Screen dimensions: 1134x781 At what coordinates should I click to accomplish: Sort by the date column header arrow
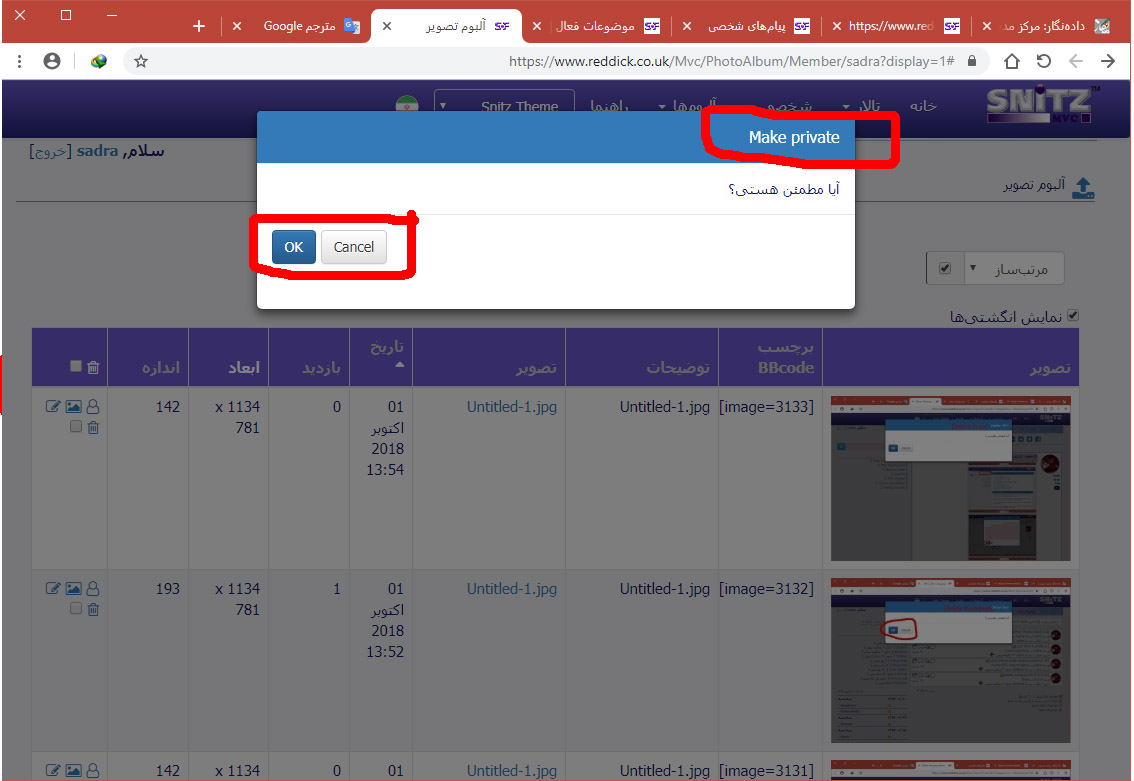point(400,365)
